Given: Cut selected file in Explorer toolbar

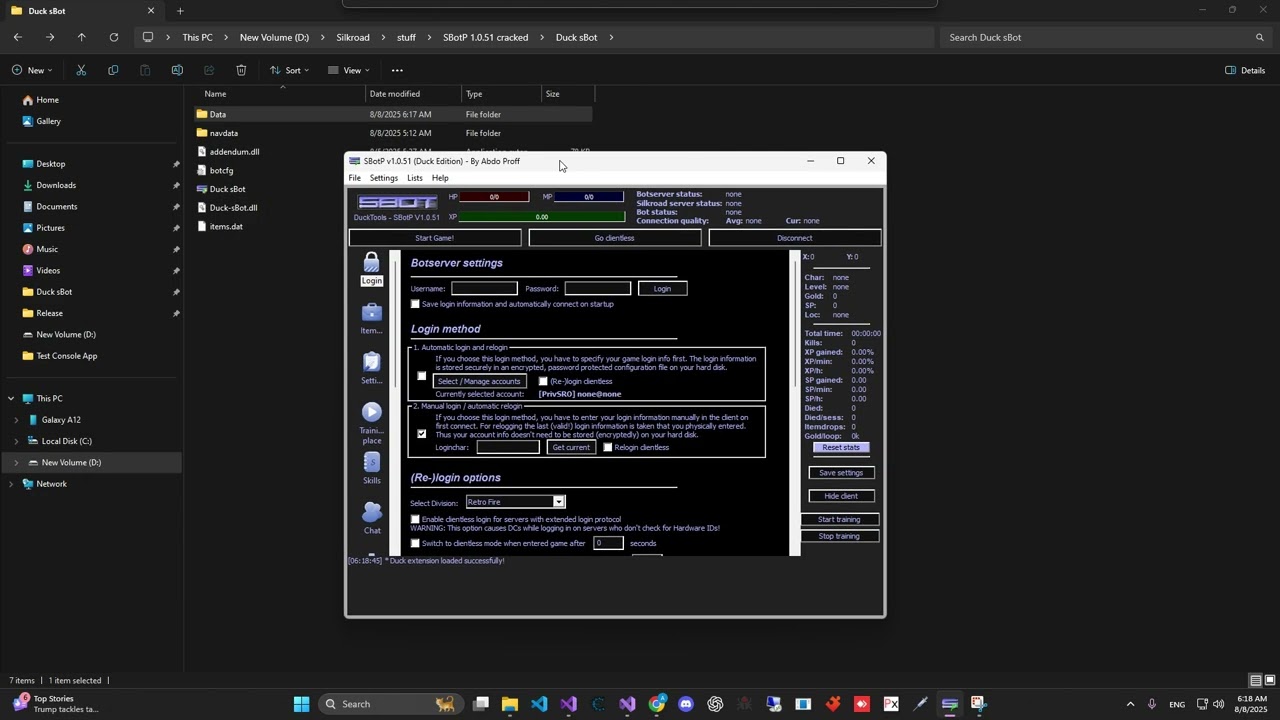Looking at the screenshot, I should click(x=81, y=70).
